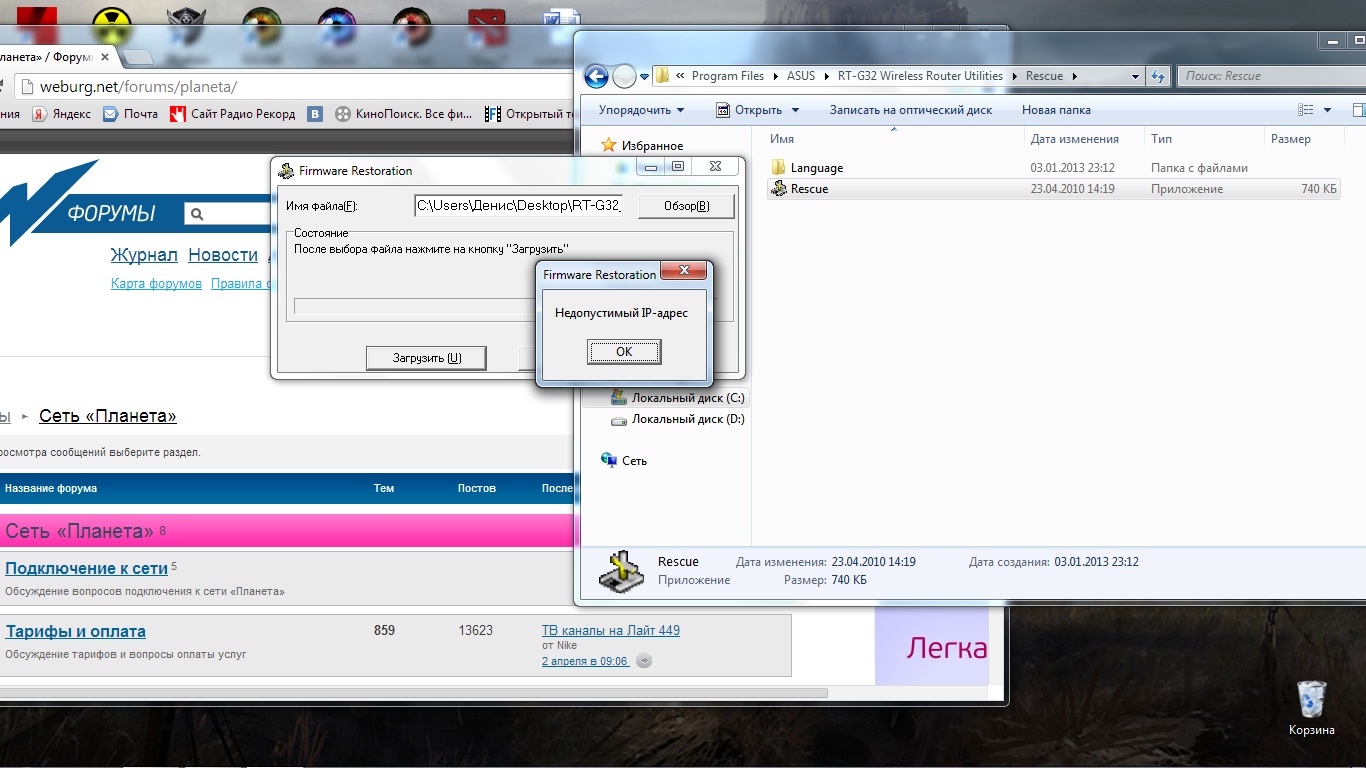
Task: Expand the double chevron at the breadcrumb start
Action: (680, 76)
